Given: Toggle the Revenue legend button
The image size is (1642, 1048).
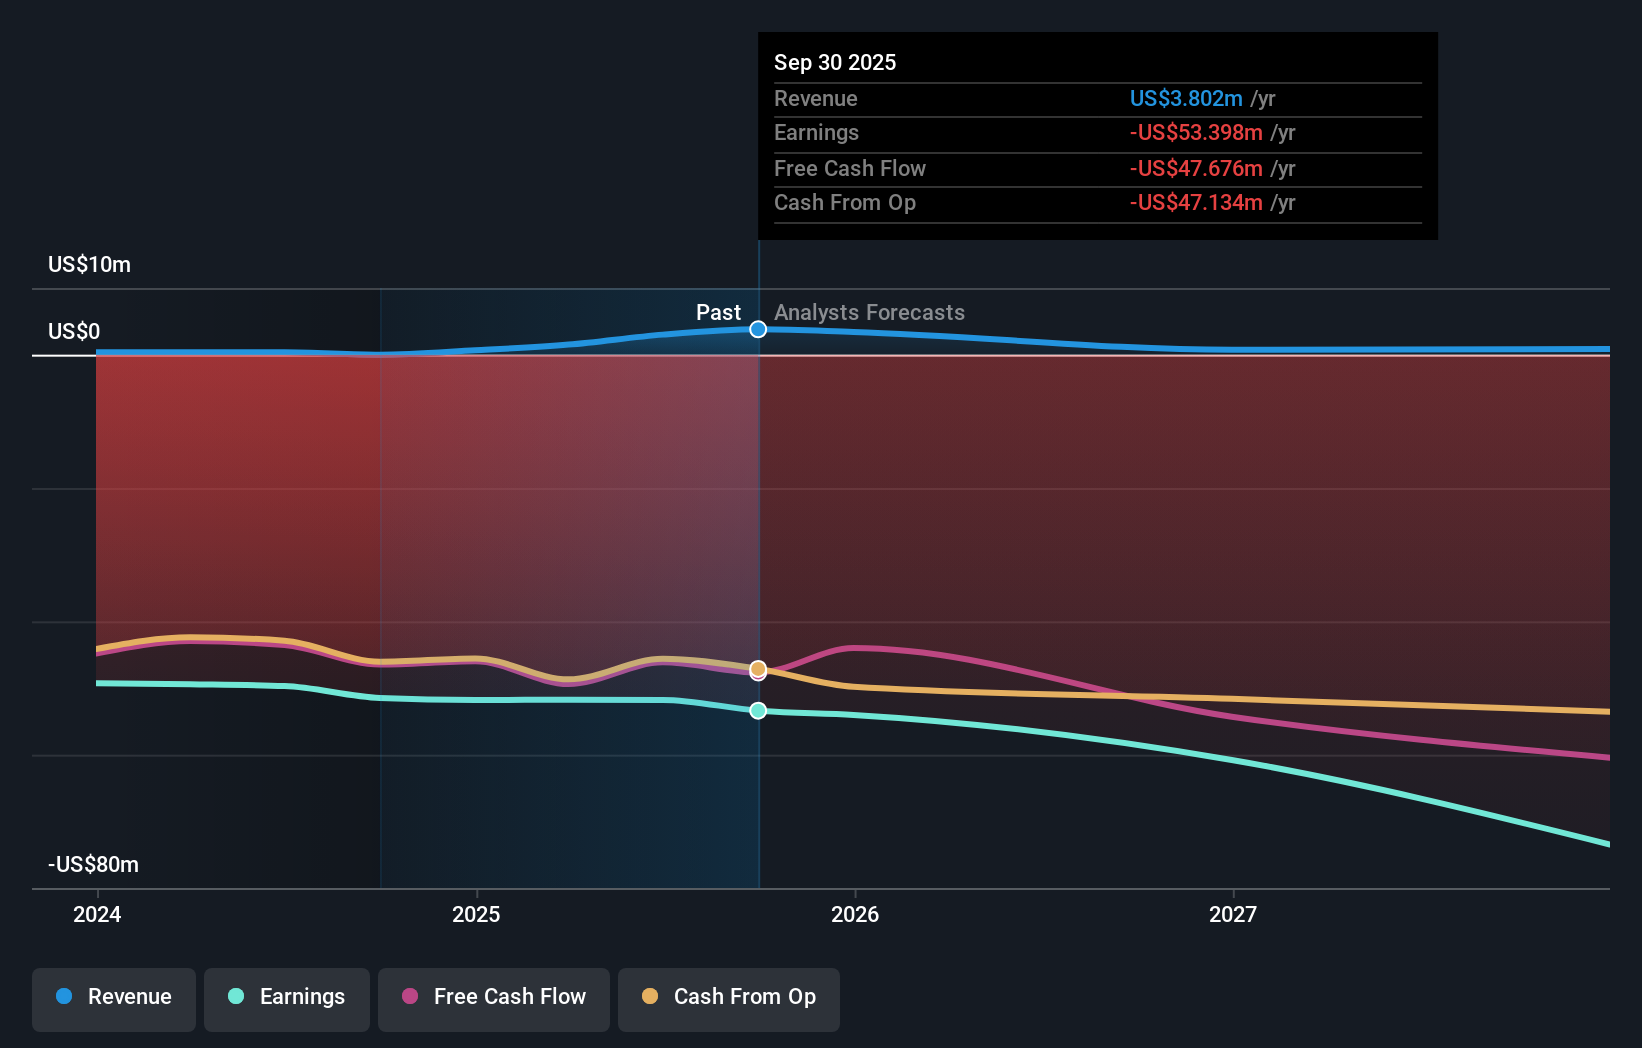Looking at the screenshot, I should pos(114,999).
